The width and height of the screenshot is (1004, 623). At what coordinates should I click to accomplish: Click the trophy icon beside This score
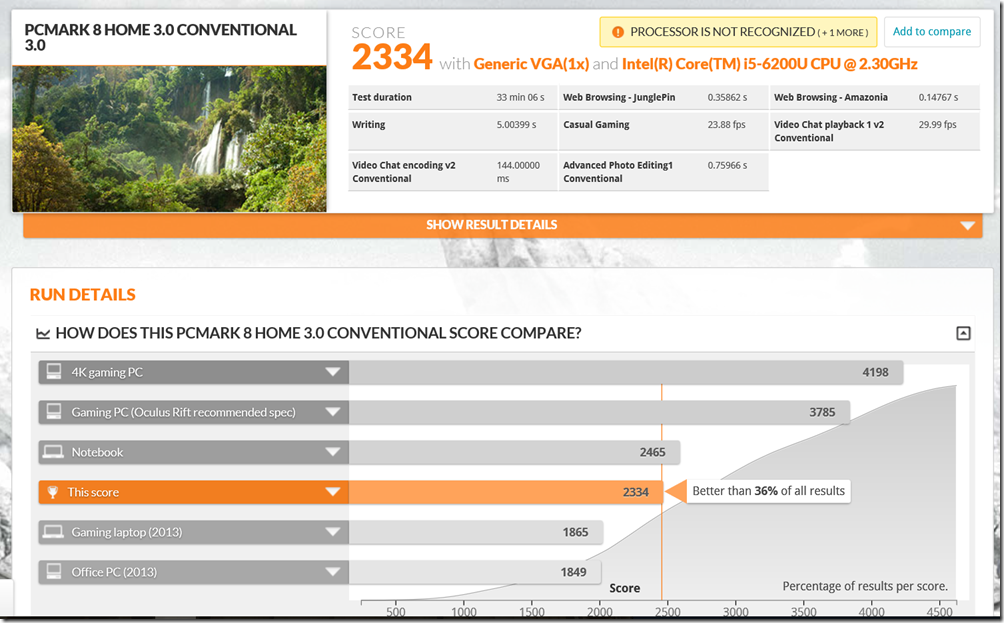[54, 492]
